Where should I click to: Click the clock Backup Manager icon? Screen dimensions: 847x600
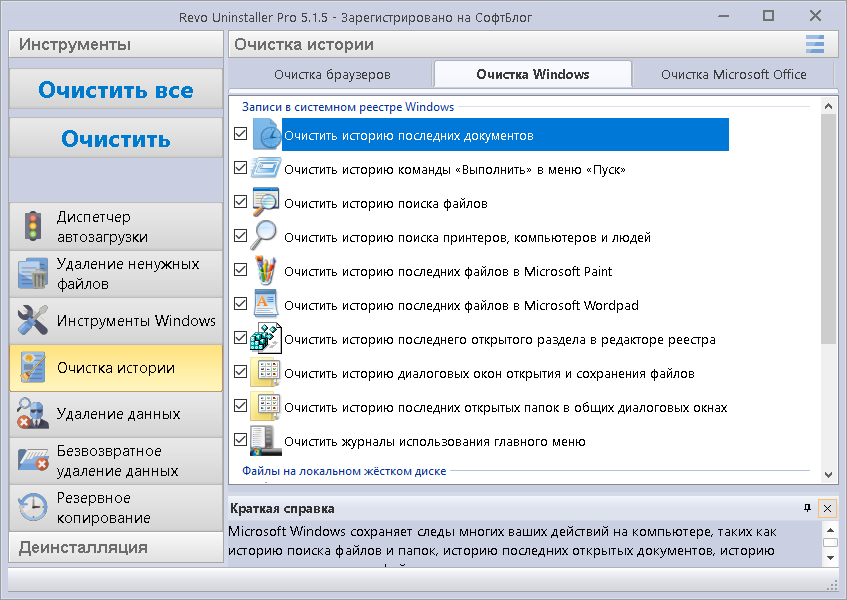pos(33,508)
